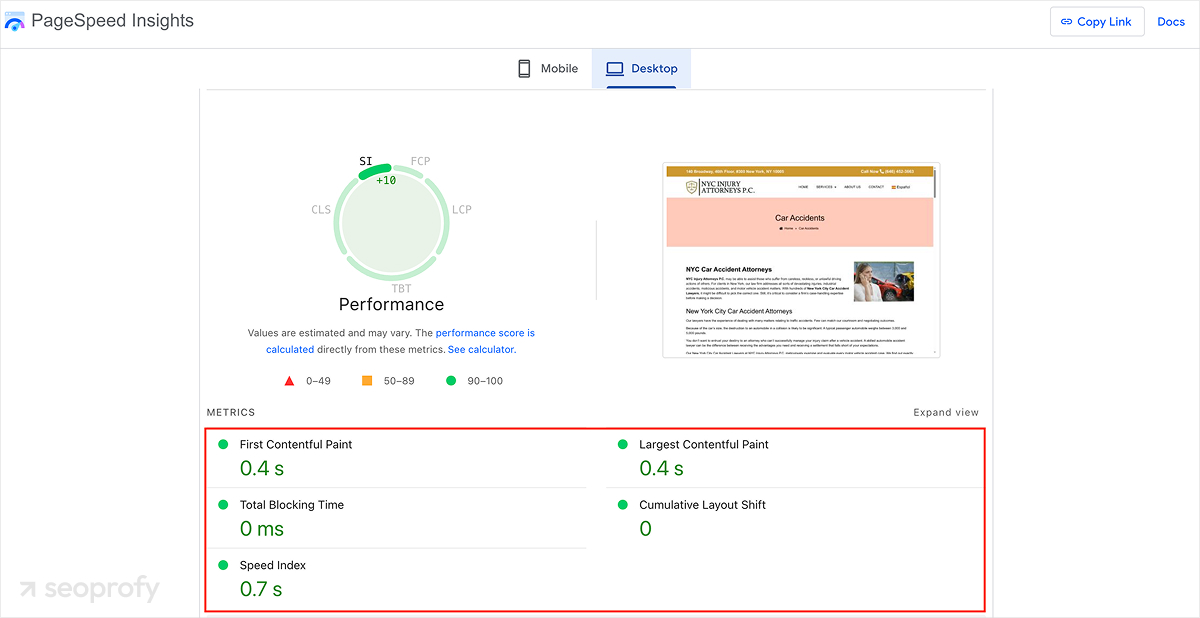Open the See calculator link
The image size is (1200, 618).
(480, 349)
